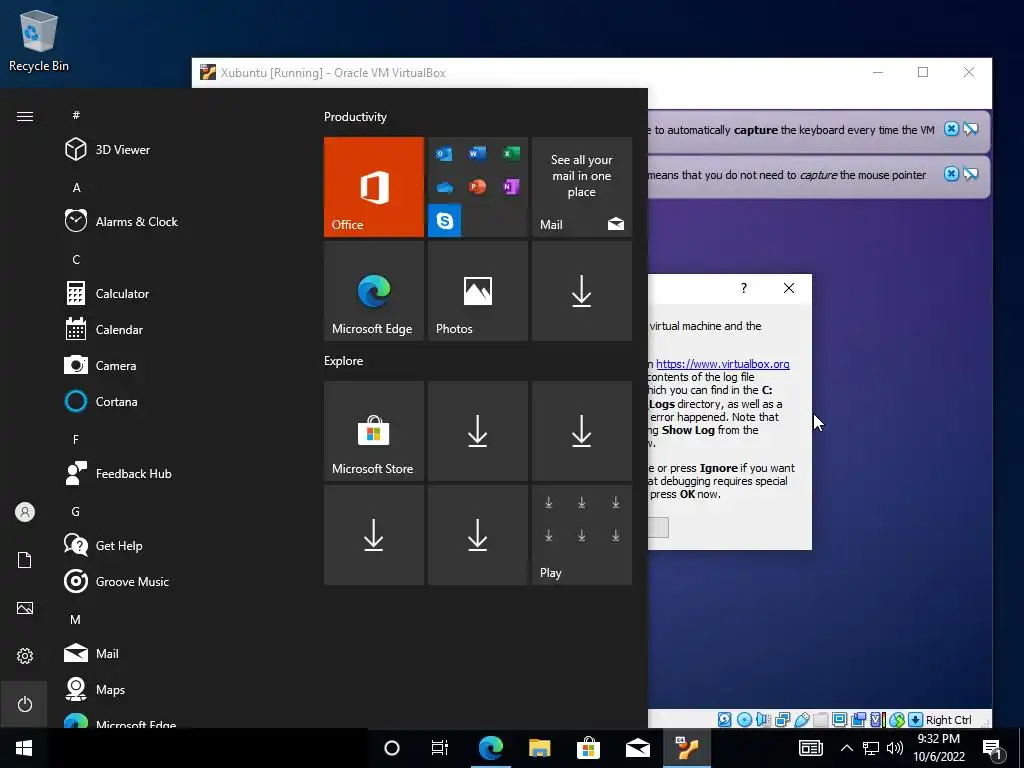Screen dimensions: 1024x768
Task: Open News and interests on taskbar
Action: coord(810,748)
